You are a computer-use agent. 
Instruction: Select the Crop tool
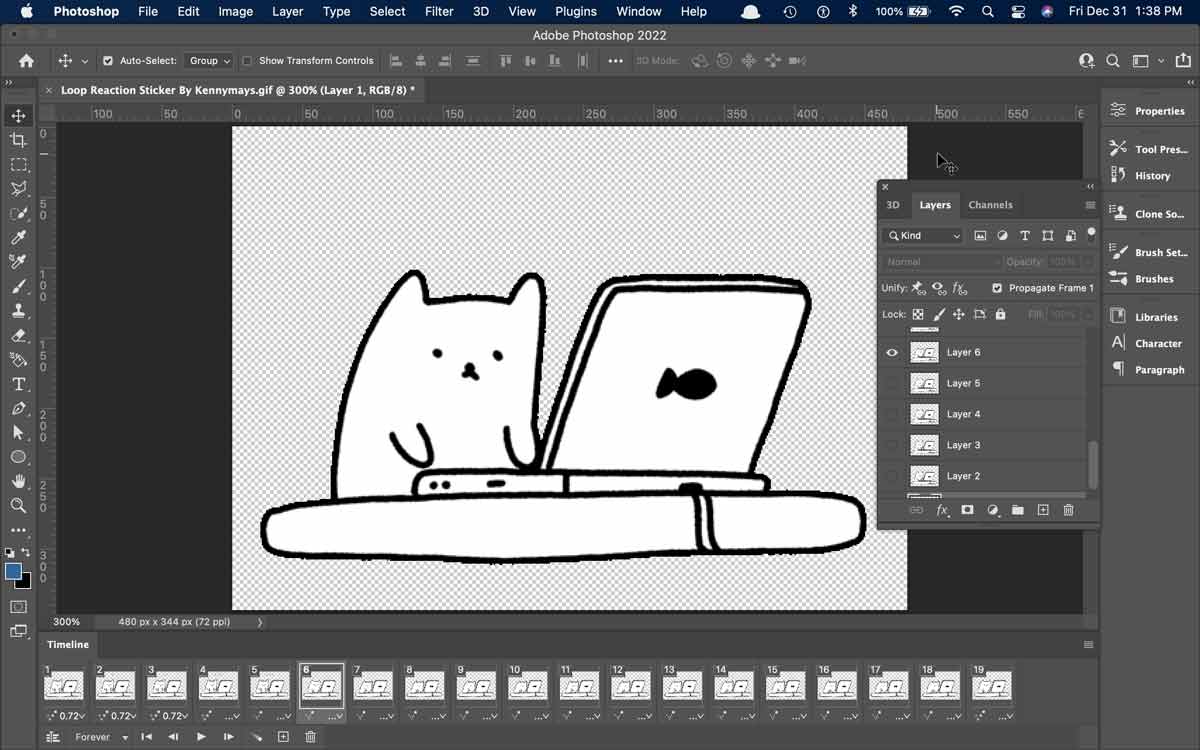(x=18, y=140)
